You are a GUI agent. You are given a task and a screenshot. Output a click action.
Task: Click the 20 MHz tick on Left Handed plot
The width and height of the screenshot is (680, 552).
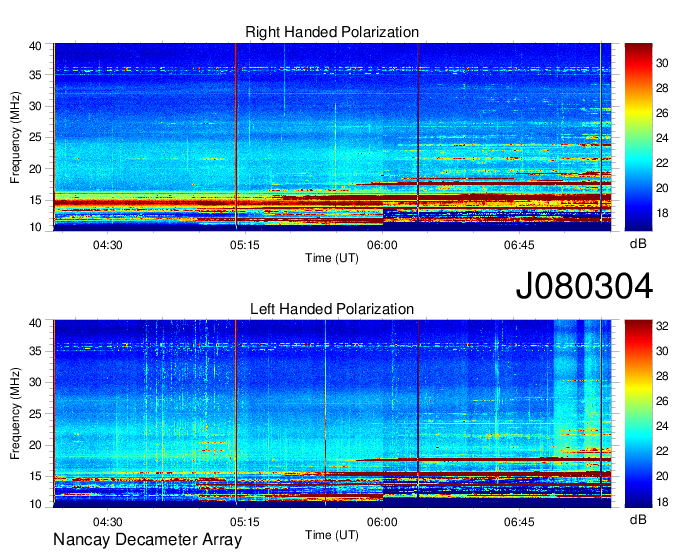(x=36, y=445)
